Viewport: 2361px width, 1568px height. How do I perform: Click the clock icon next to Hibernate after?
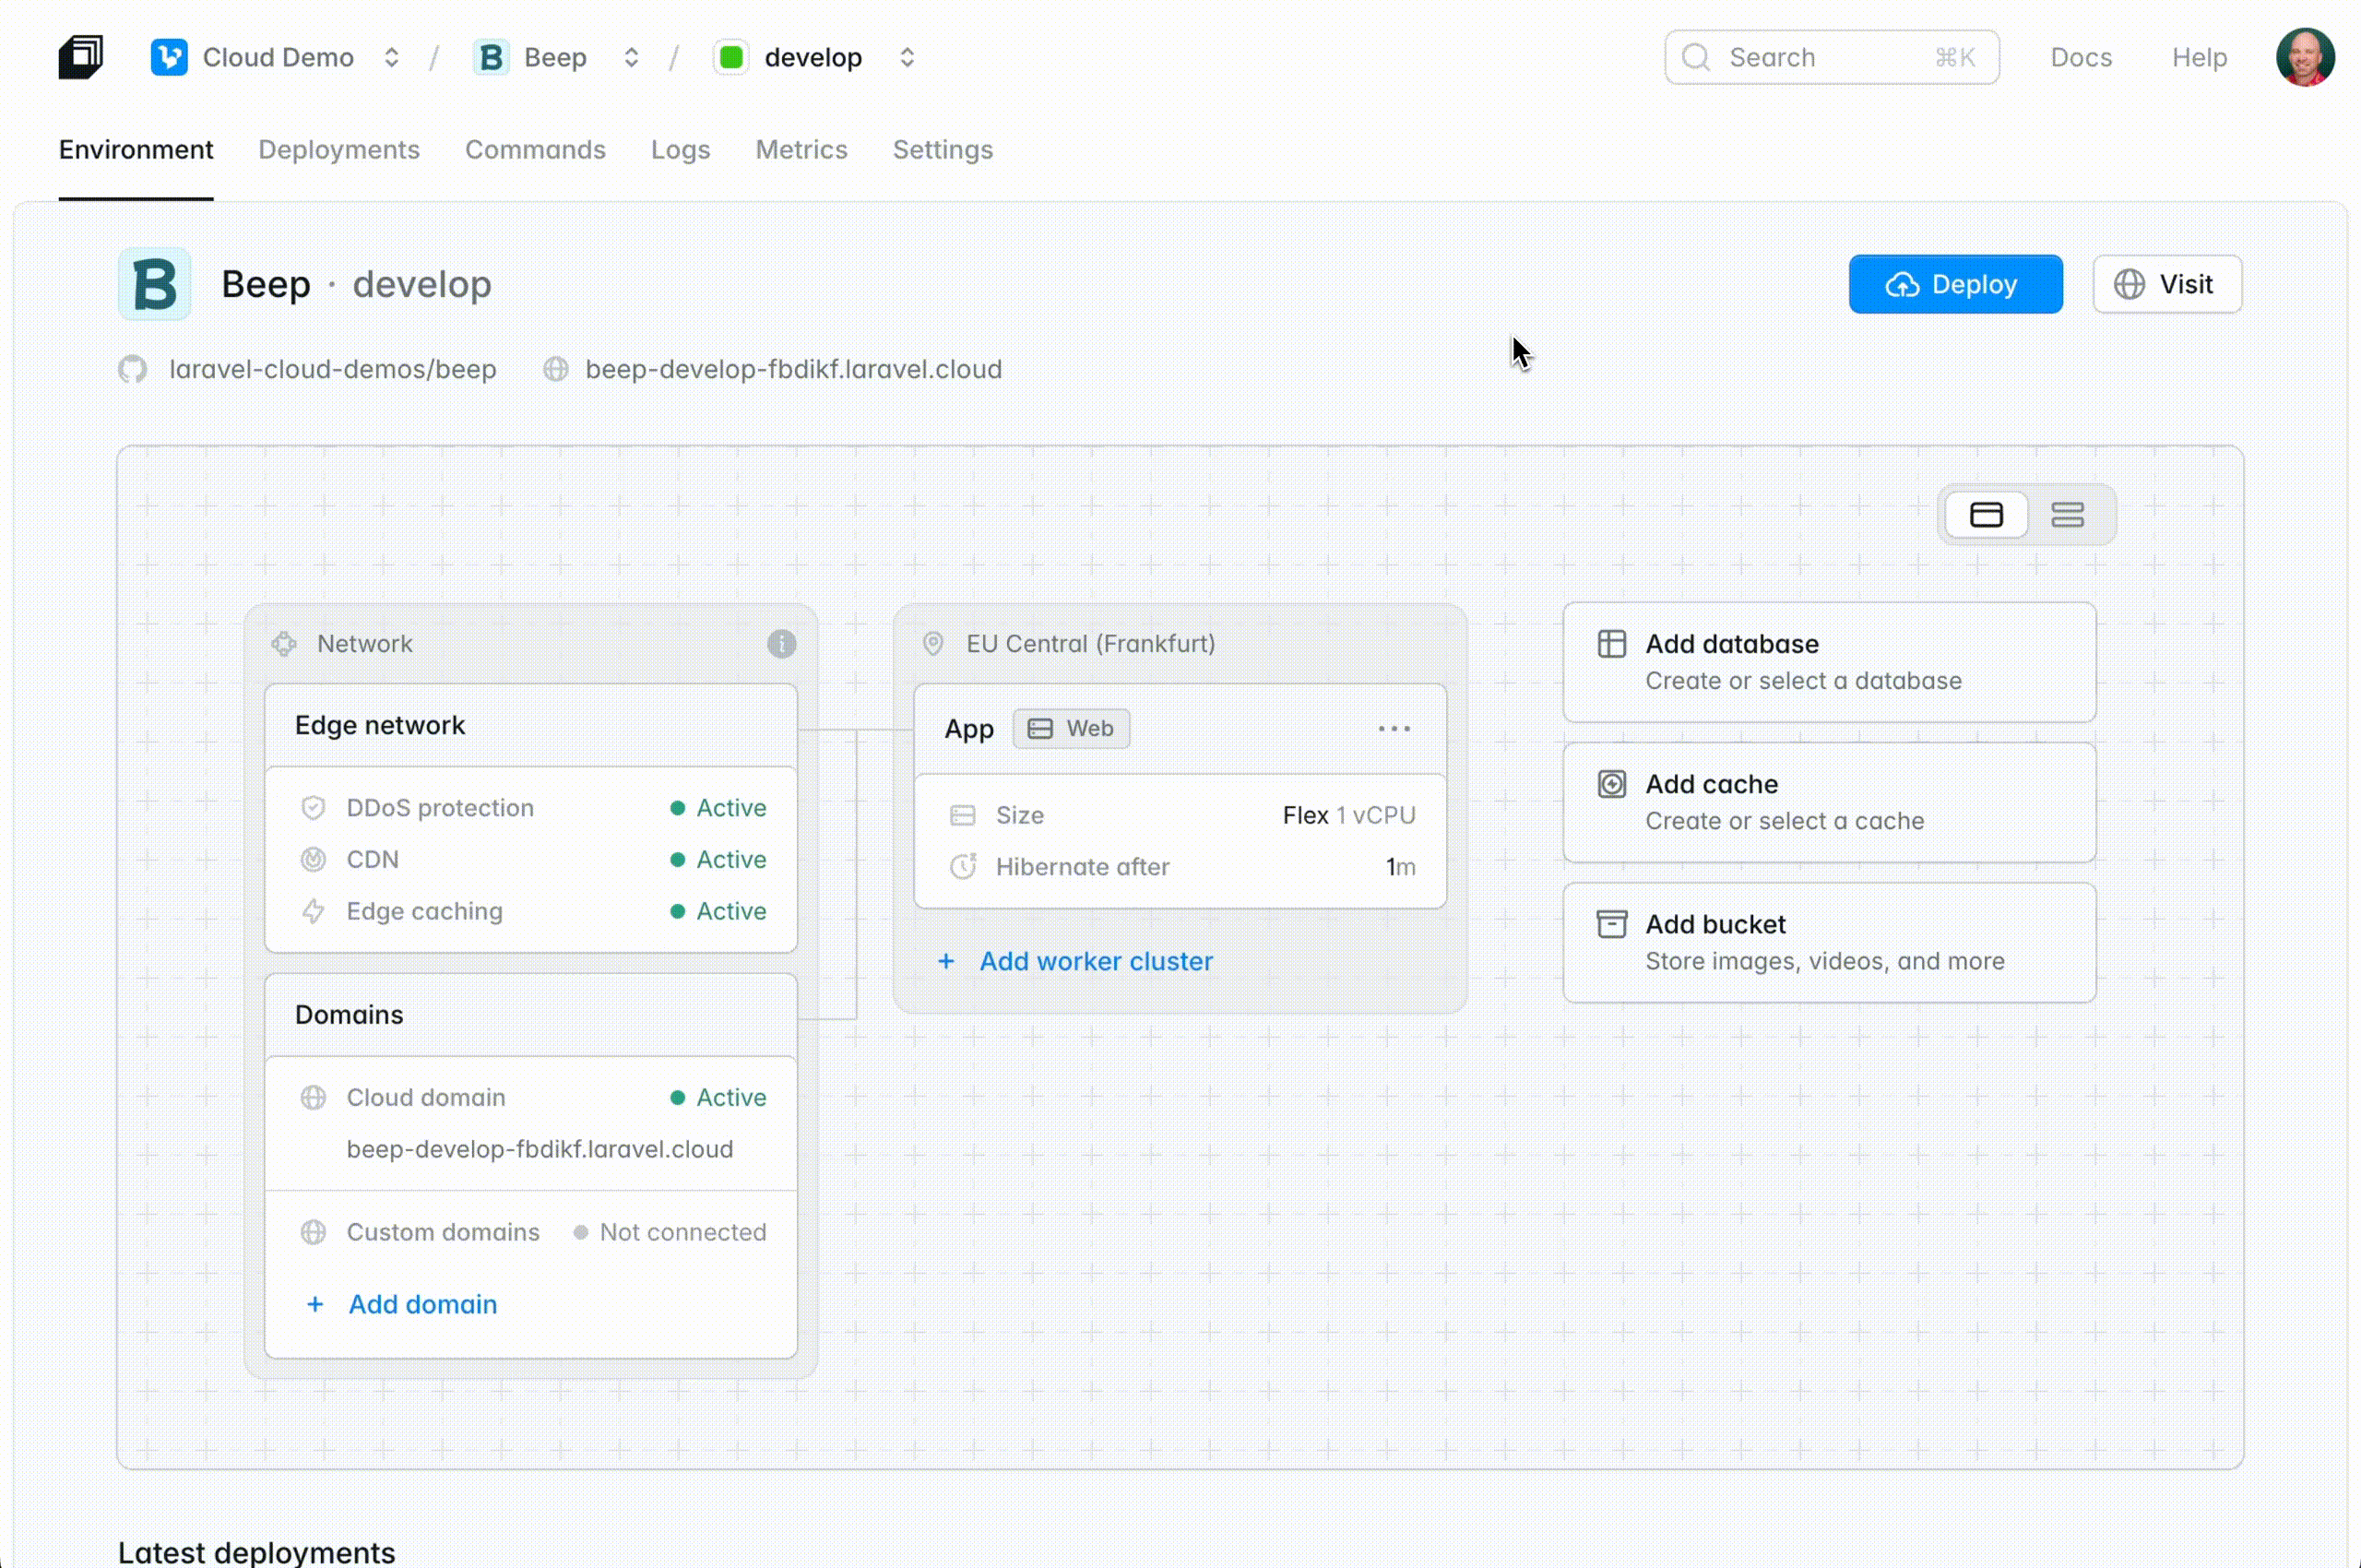pyautogui.click(x=963, y=866)
